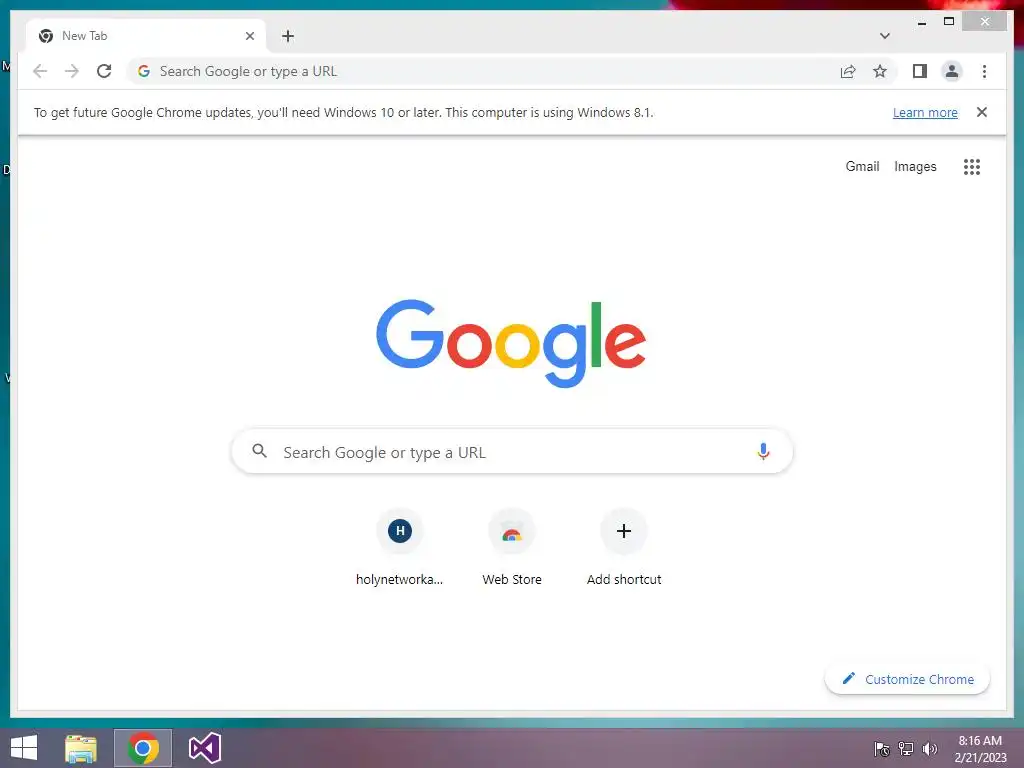Open the Google apps grid
This screenshot has width=1024, height=768.
click(972, 167)
